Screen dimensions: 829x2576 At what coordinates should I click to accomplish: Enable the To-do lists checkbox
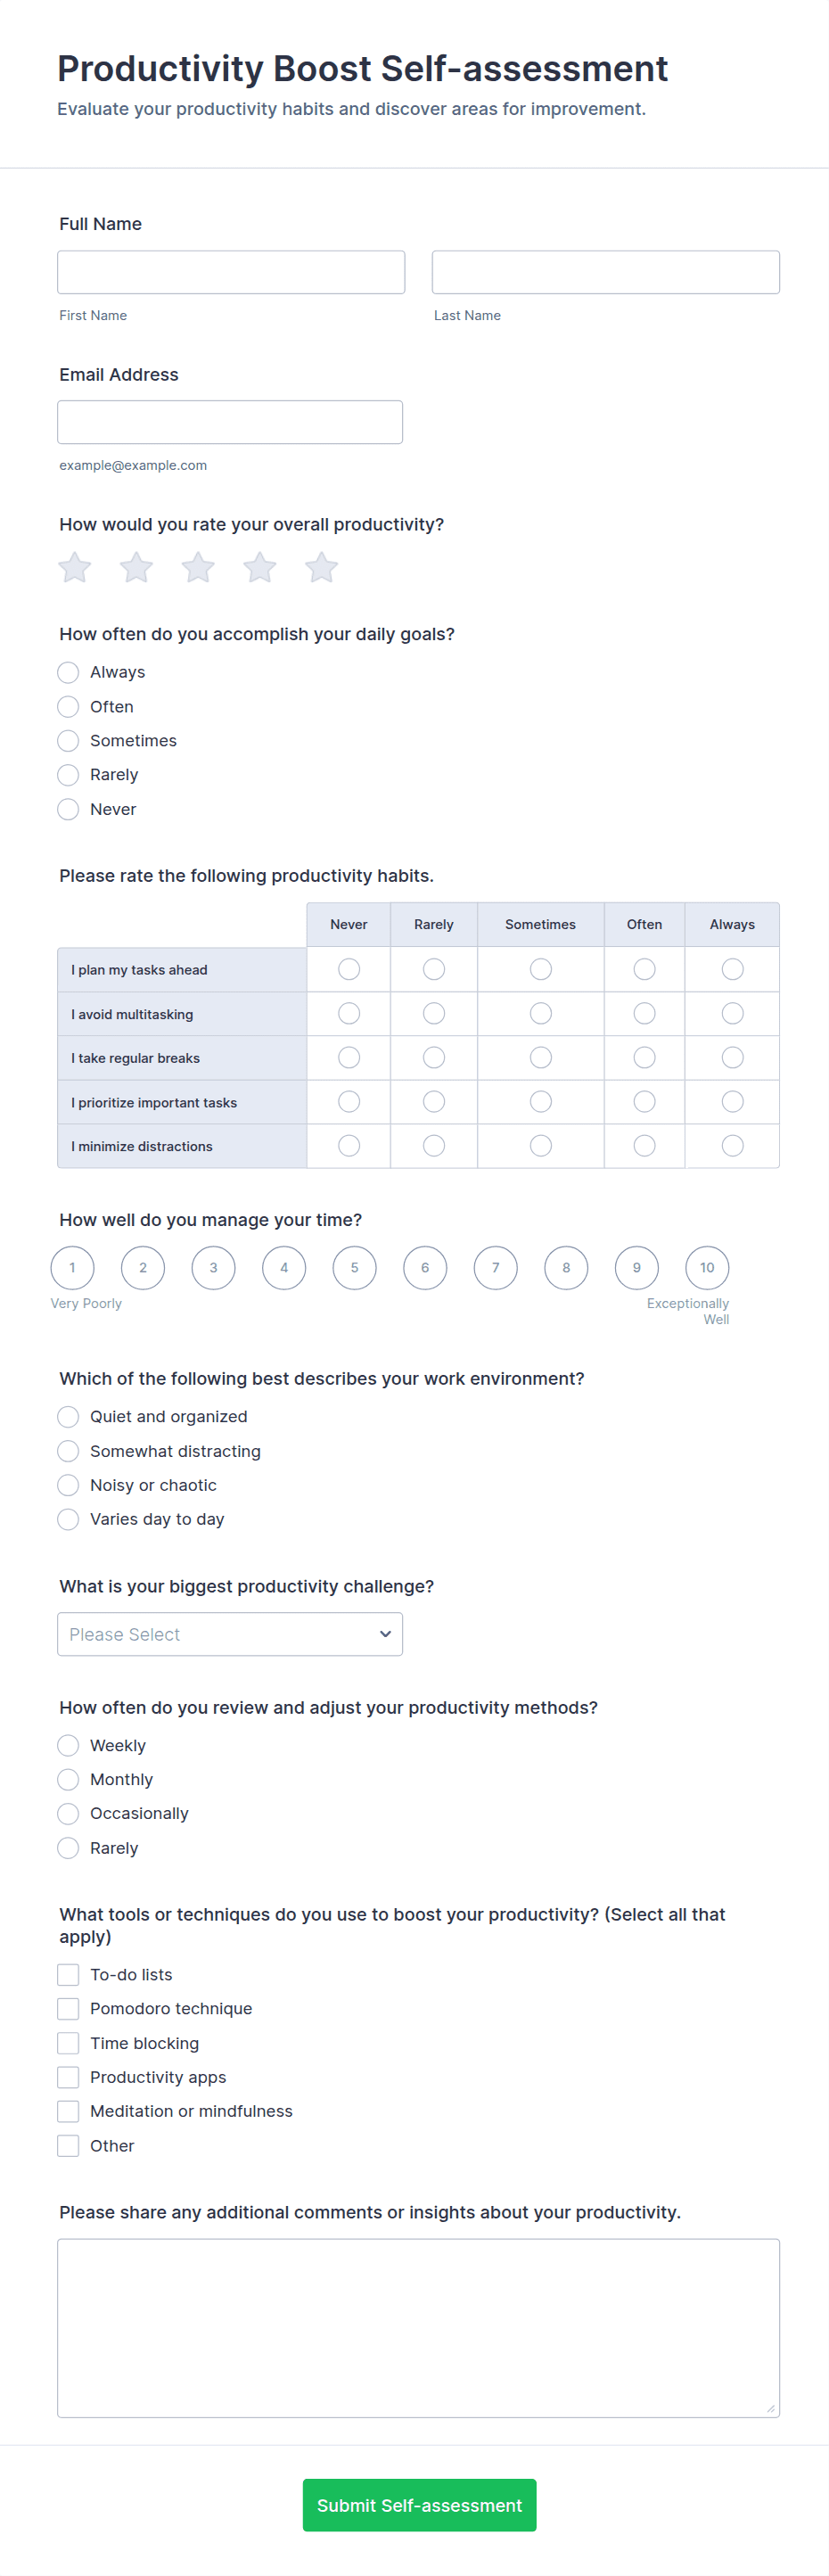coord(68,1974)
